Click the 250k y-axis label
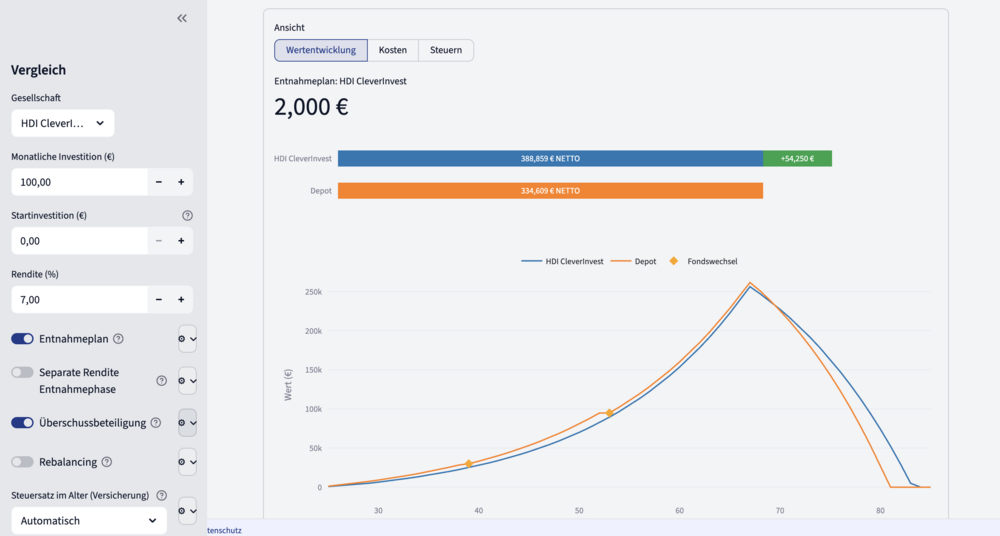Image resolution: width=1000 pixels, height=536 pixels. tap(313, 292)
